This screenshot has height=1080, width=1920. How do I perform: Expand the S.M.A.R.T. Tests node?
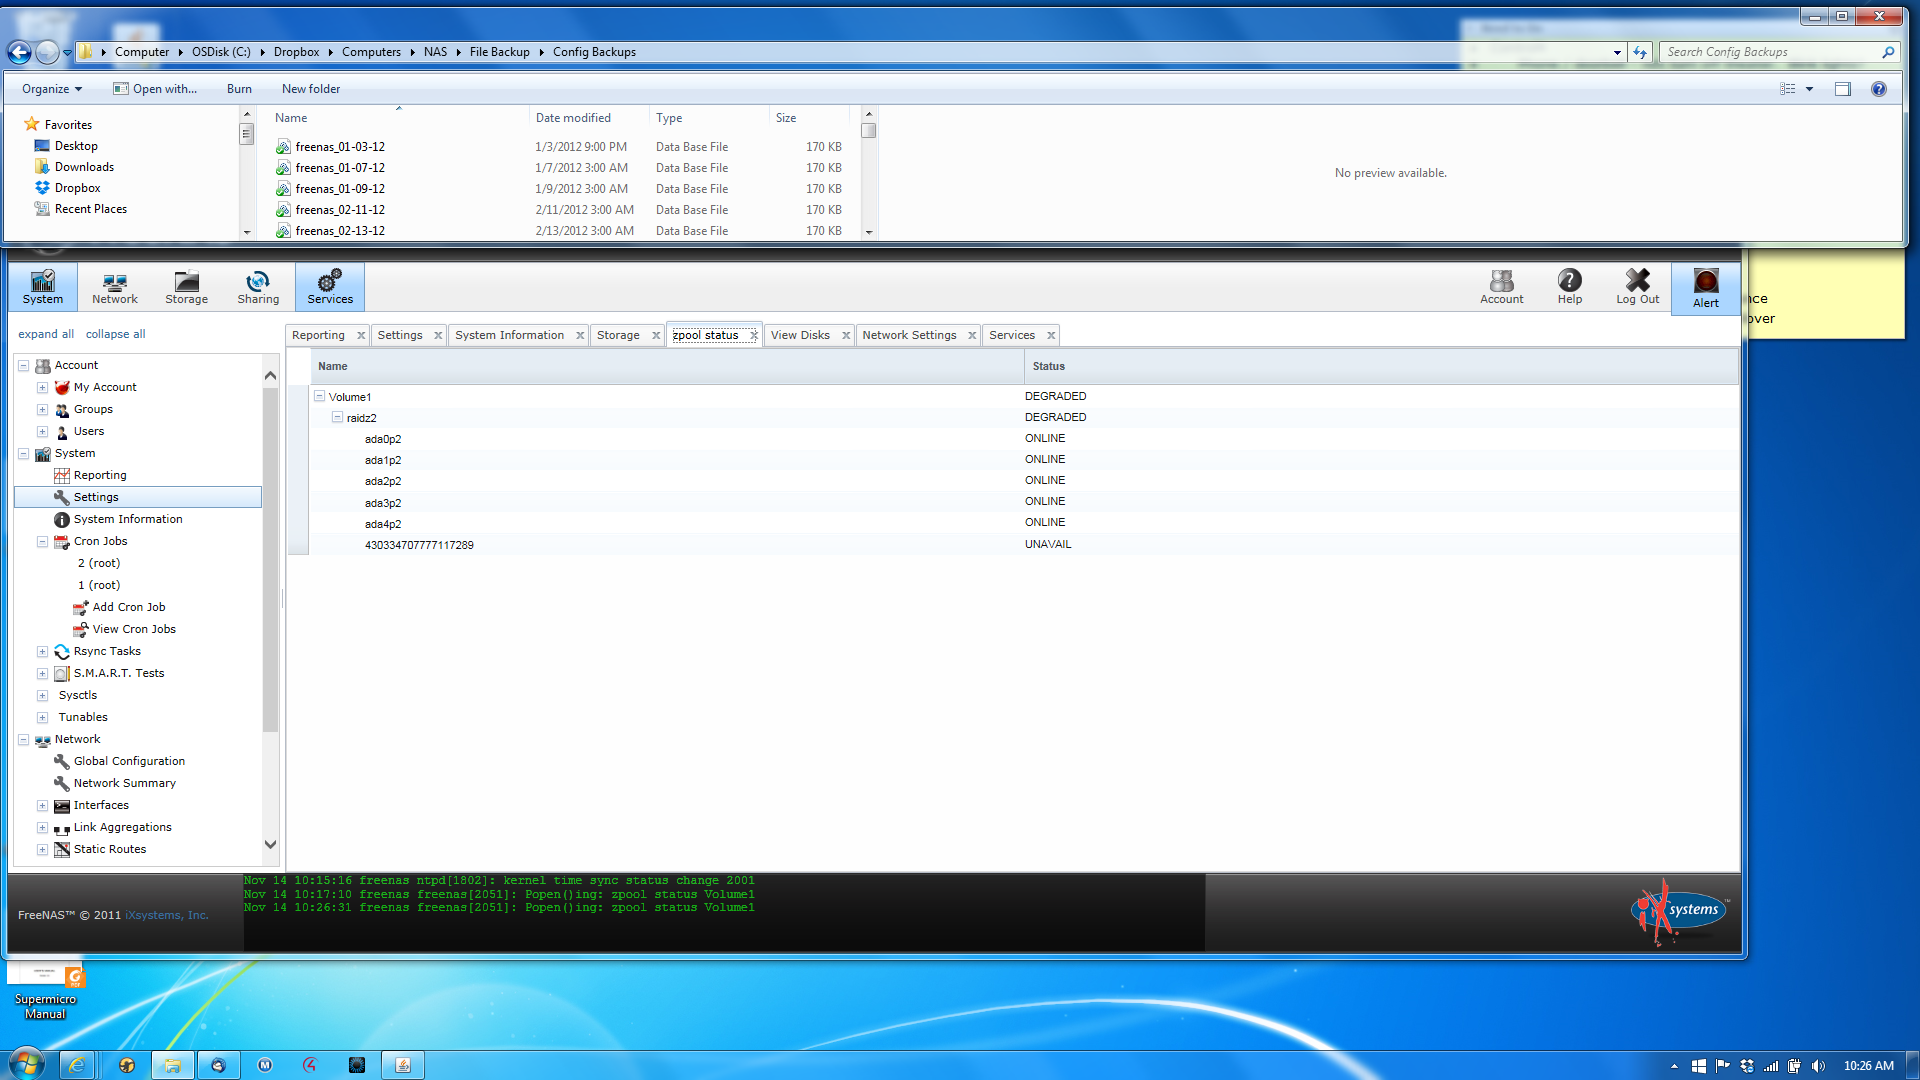click(x=42, y=673)
